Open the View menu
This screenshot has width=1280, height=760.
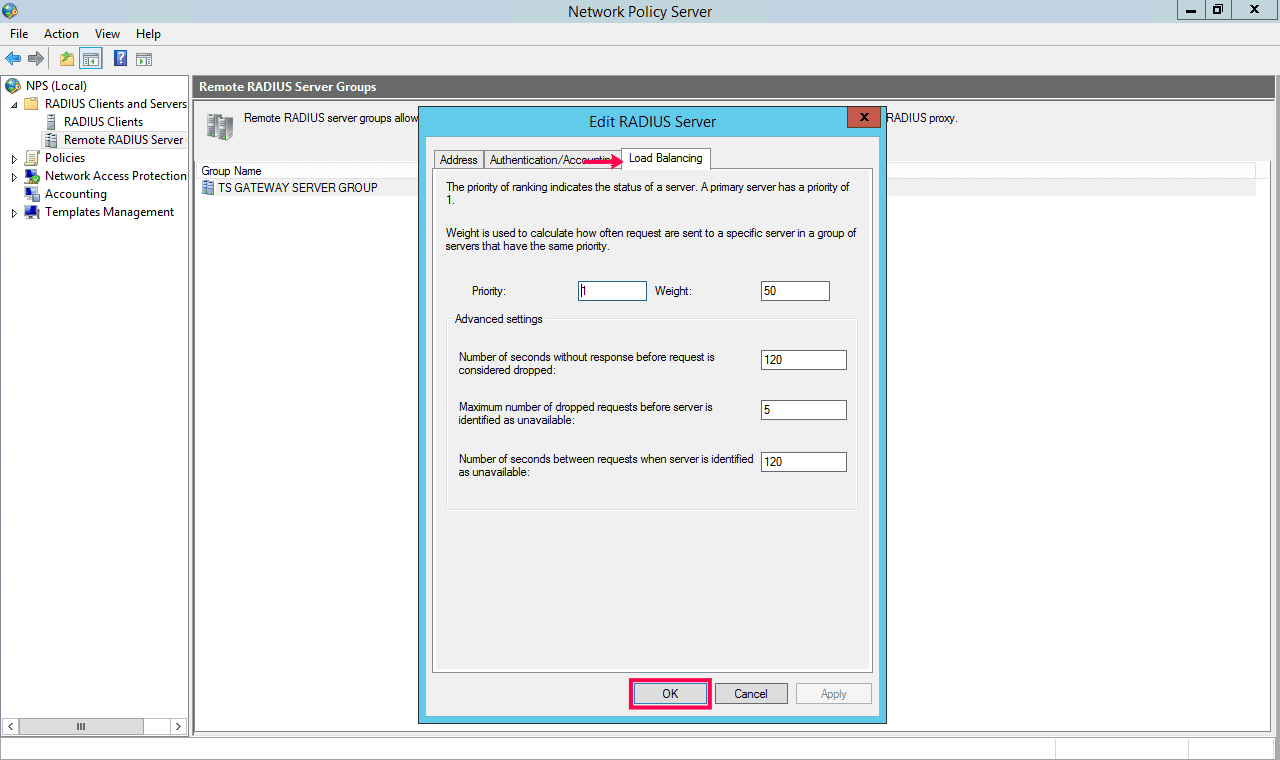pos(107,34)
